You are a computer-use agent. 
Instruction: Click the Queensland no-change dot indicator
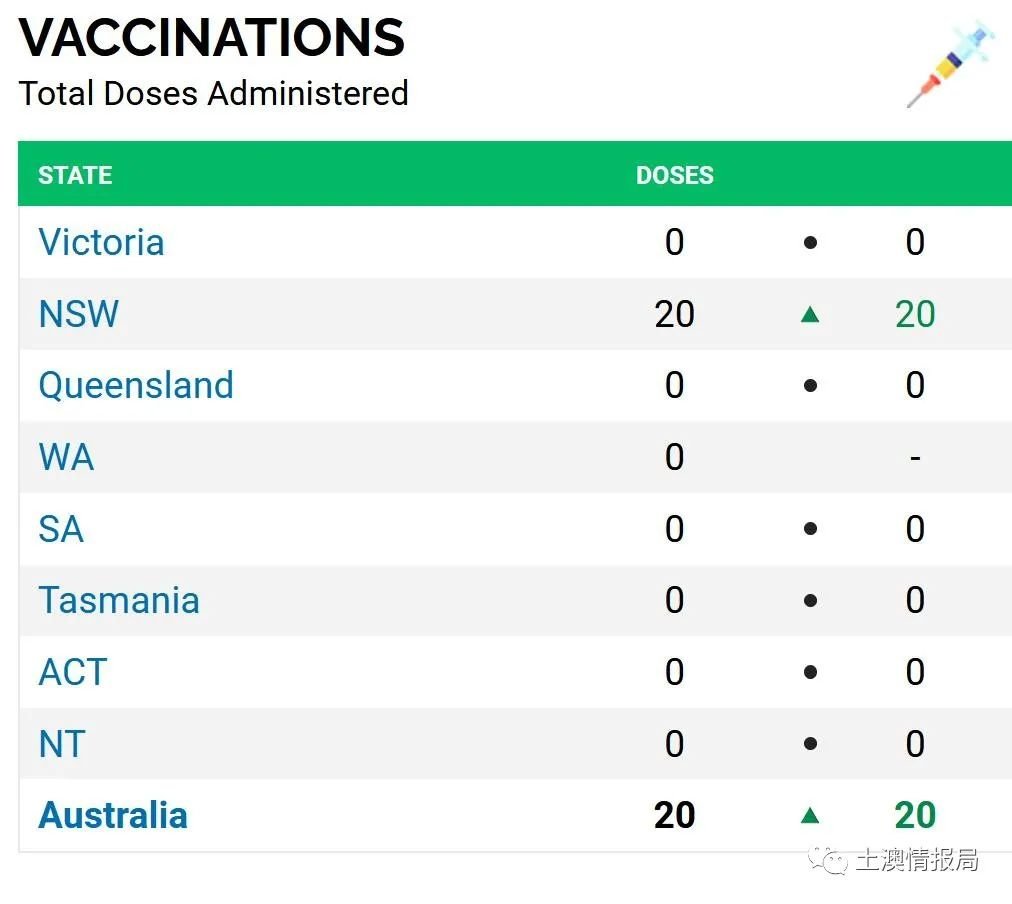click(811, 386)
